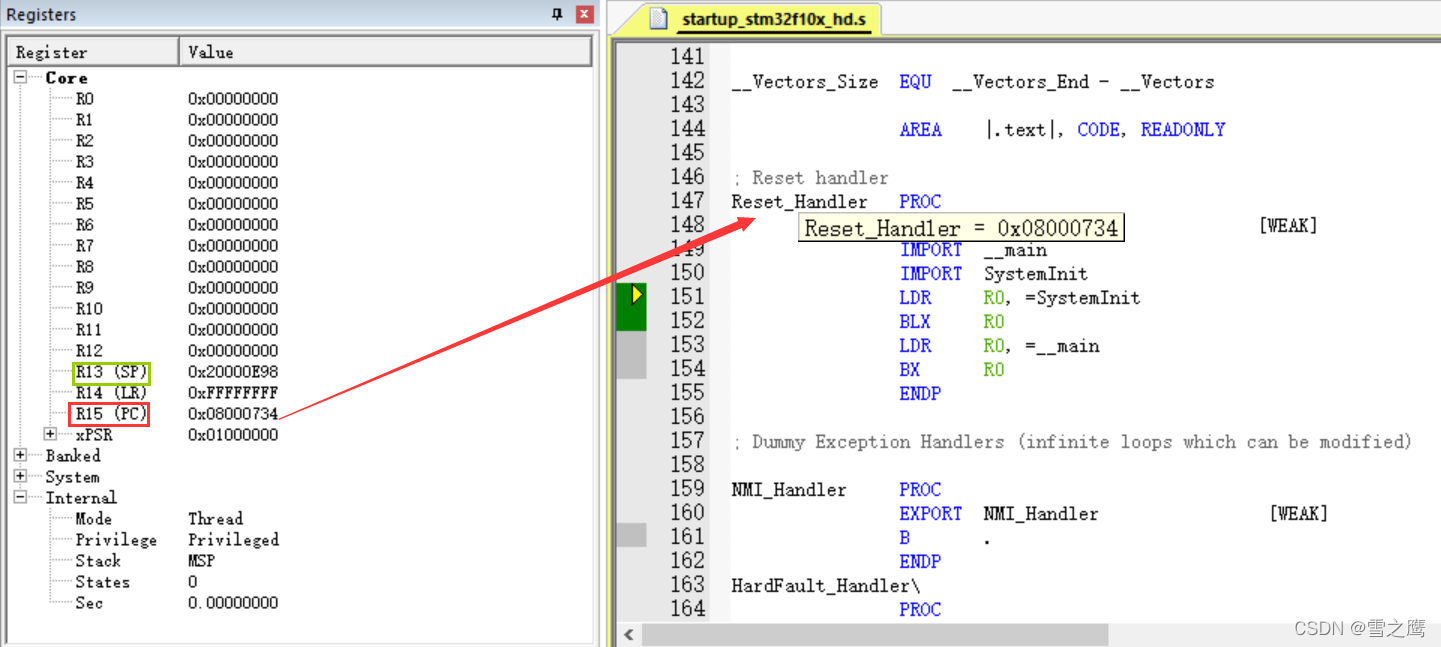Select the R11 register row

click(300, 329)
